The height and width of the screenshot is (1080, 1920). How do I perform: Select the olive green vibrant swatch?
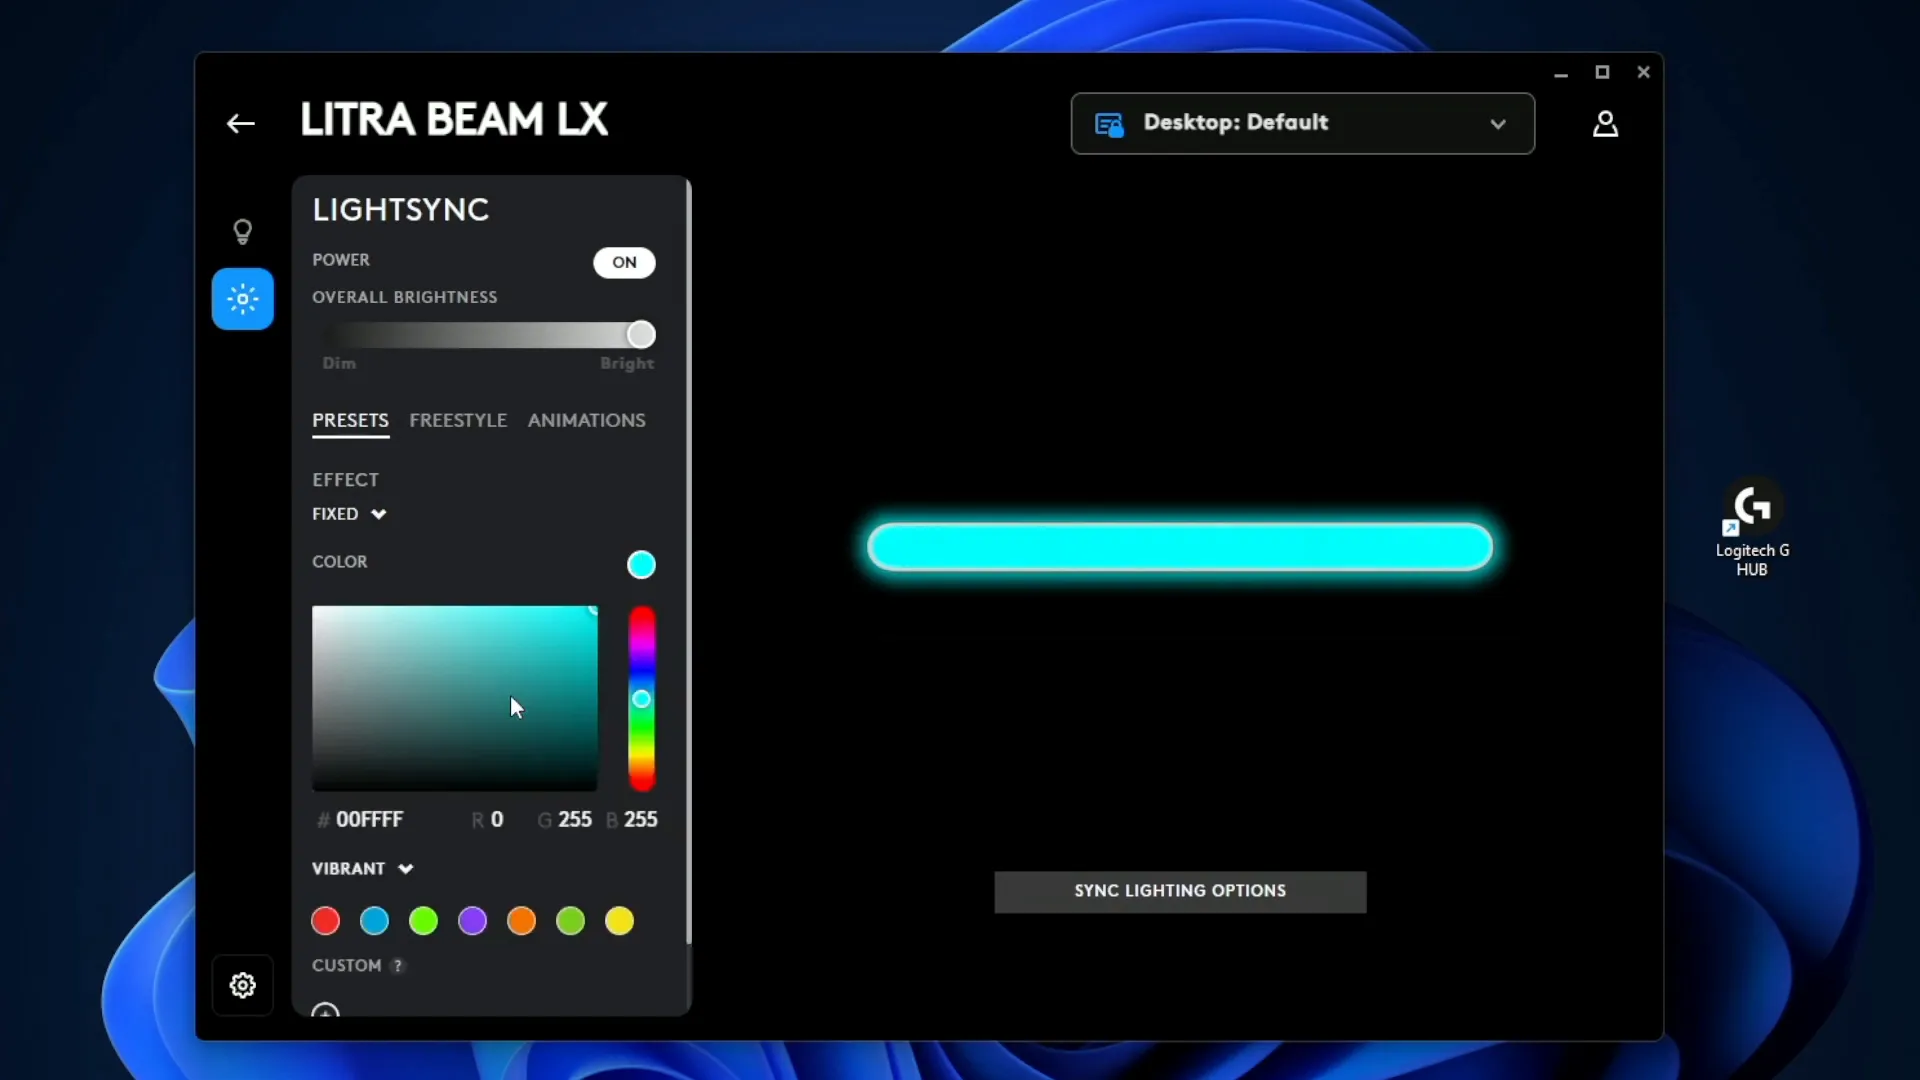coord(570,921)
